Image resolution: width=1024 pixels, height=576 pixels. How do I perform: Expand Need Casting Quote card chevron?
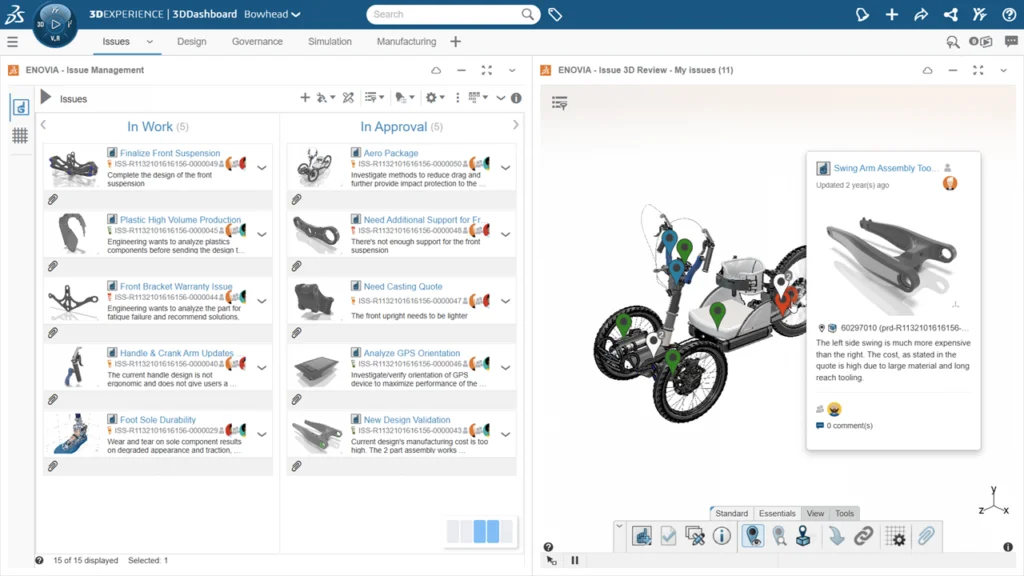[x=505, y=301]
